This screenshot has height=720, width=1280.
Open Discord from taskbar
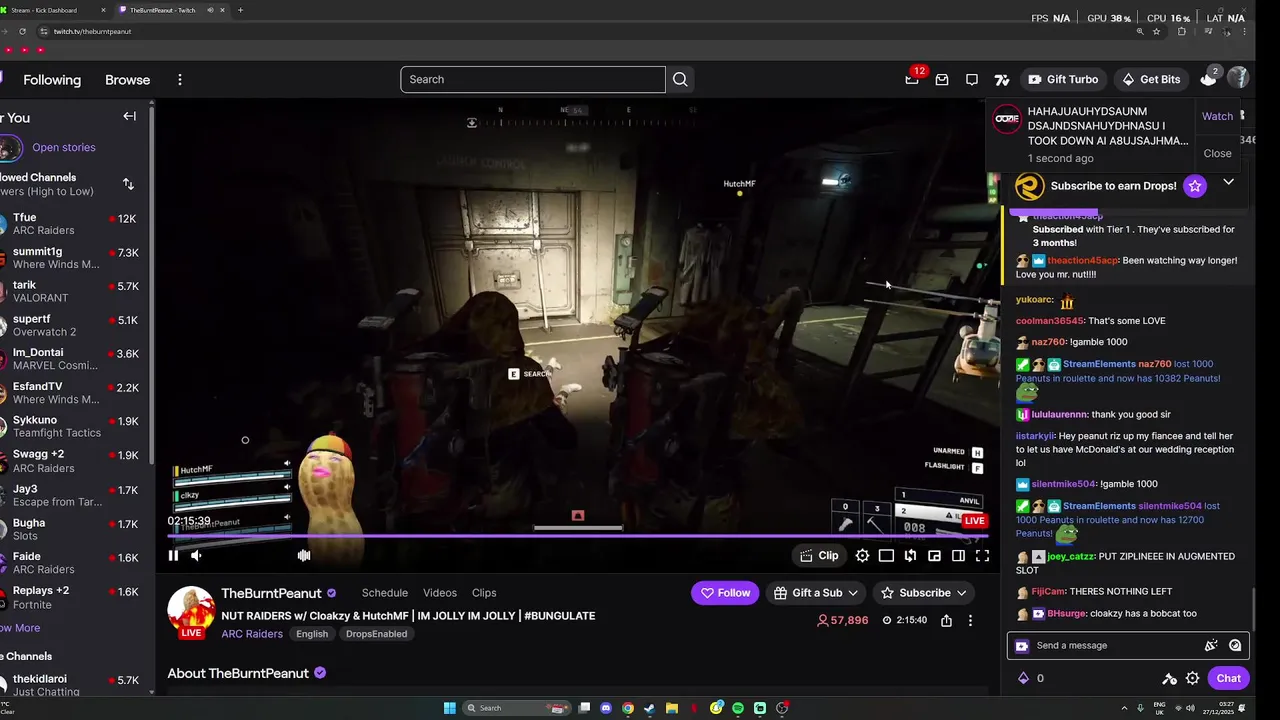point(606,708)
